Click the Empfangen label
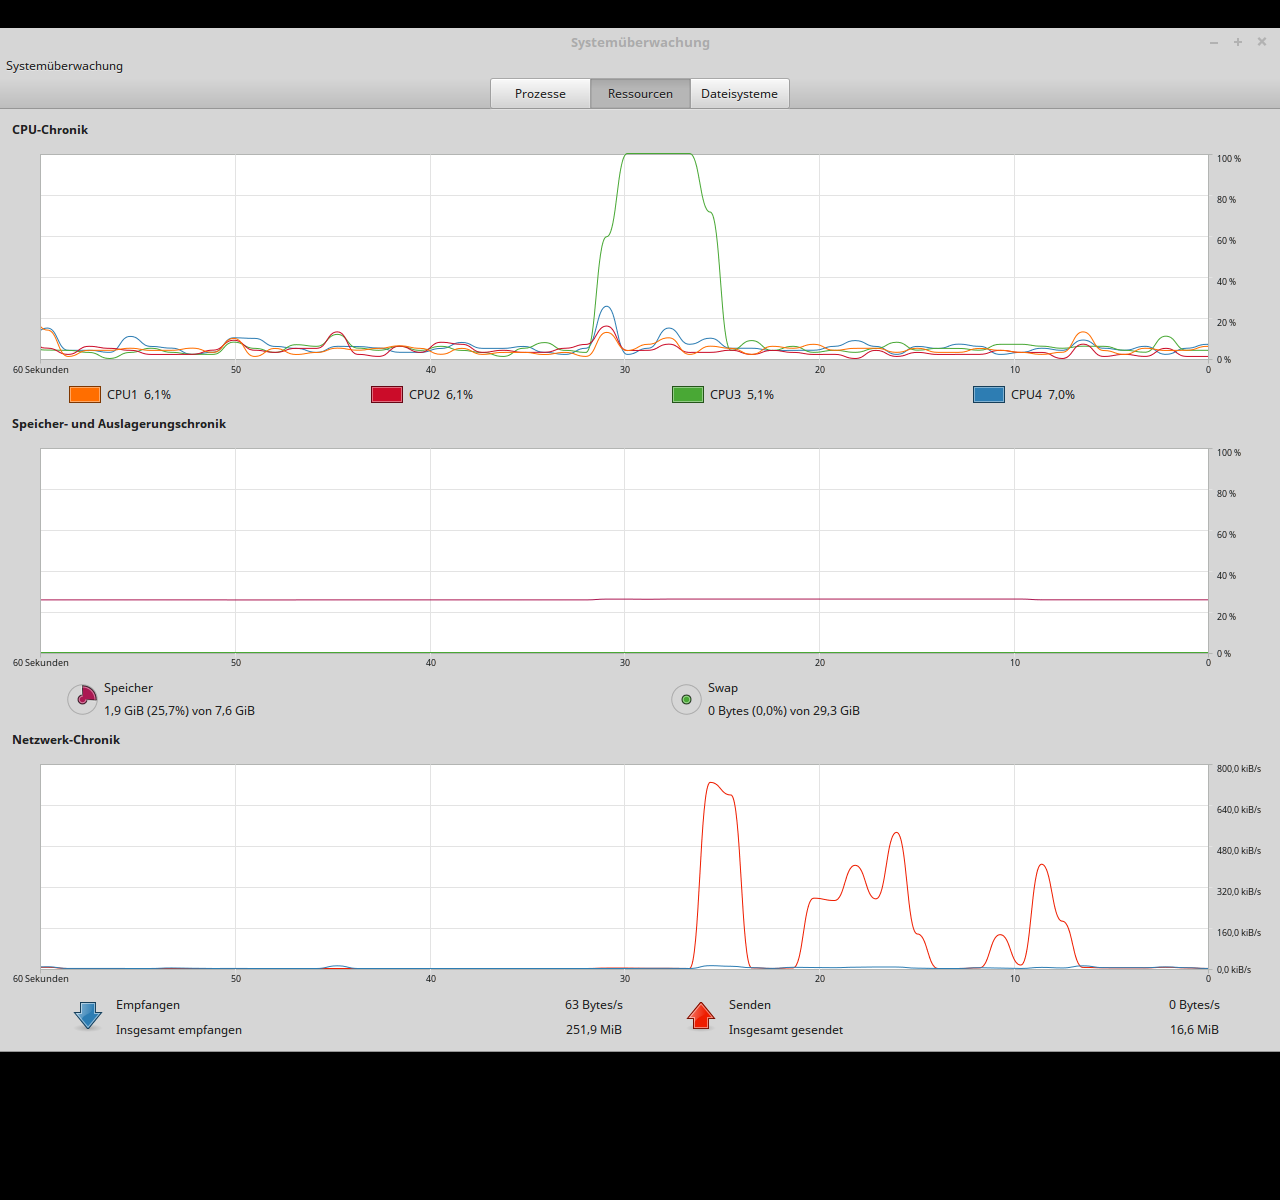Image resolution: width=1280 pixels, height=1200 pixels. [x=148, y=1005]
